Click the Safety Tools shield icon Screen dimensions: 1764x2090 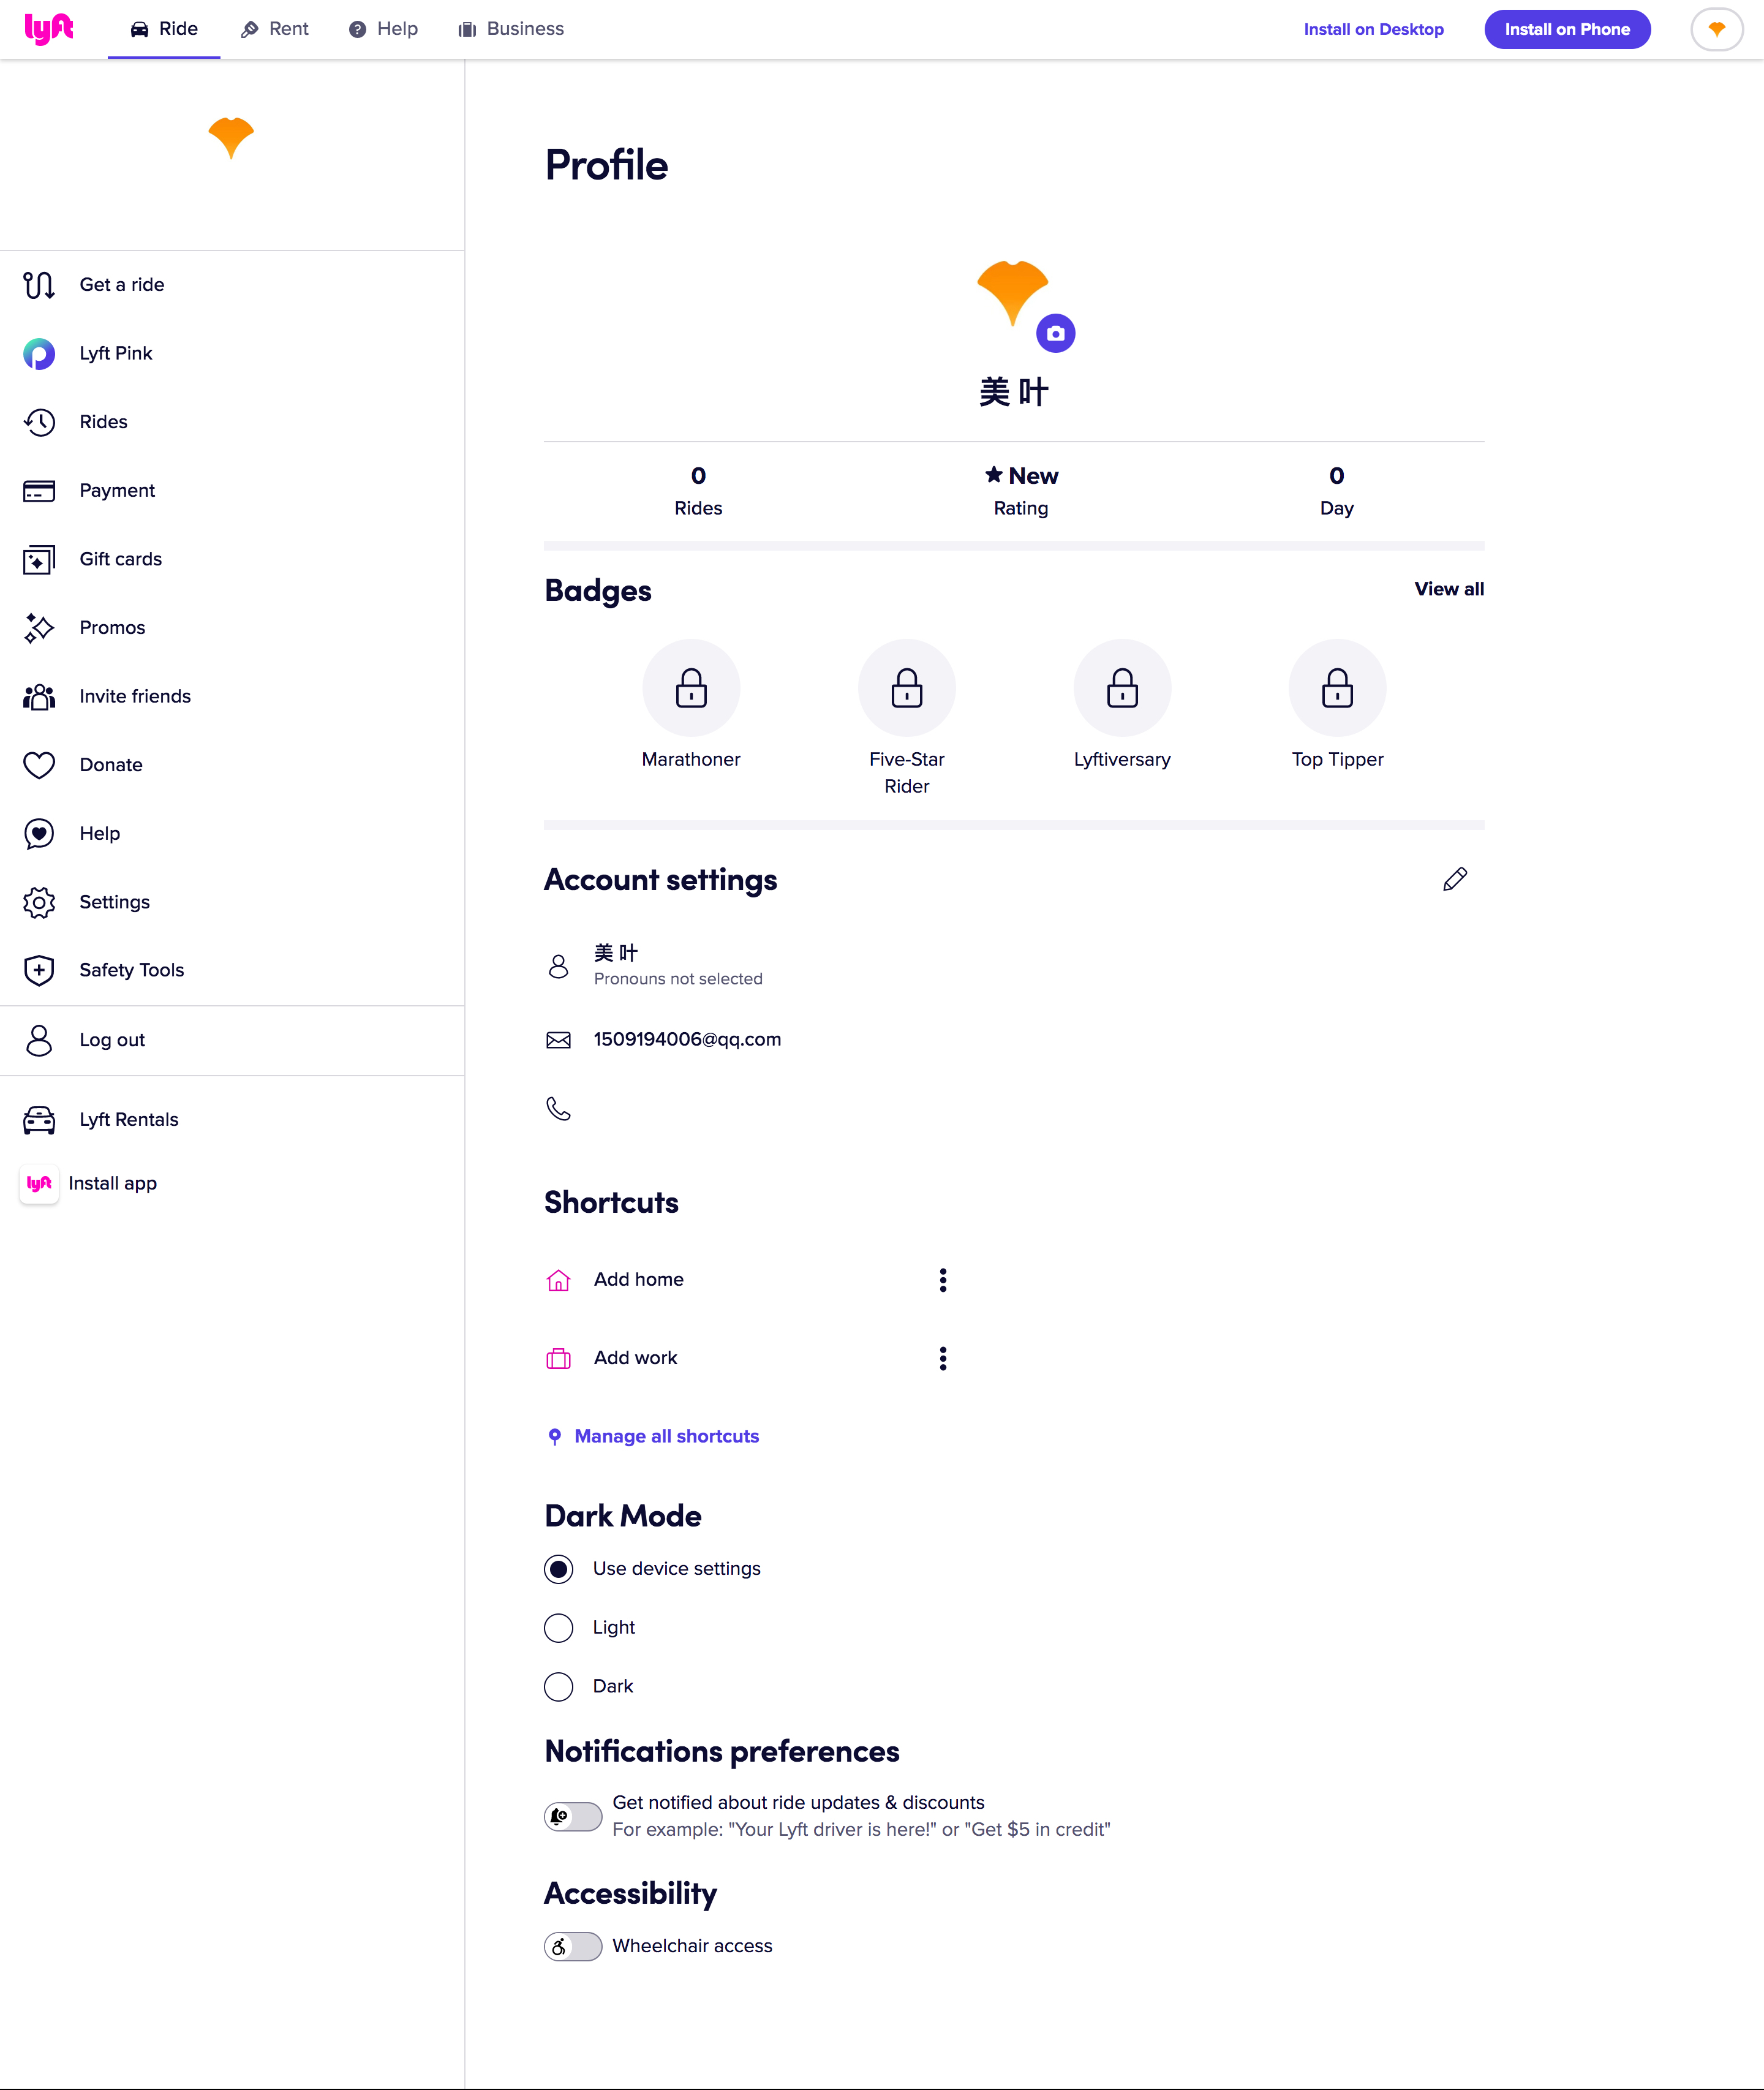pos(39,970)
